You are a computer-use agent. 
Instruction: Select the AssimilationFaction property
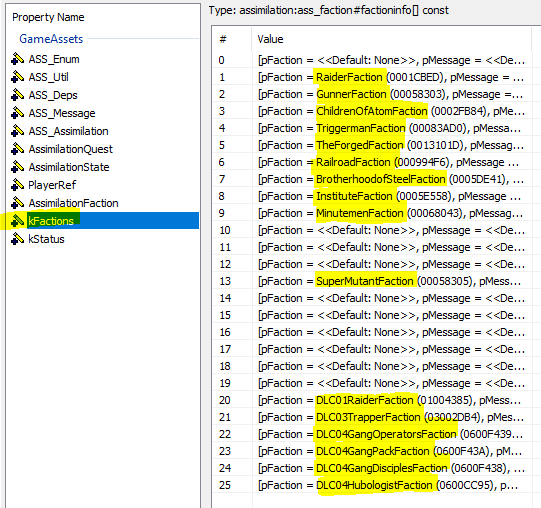tap(73, 203)
